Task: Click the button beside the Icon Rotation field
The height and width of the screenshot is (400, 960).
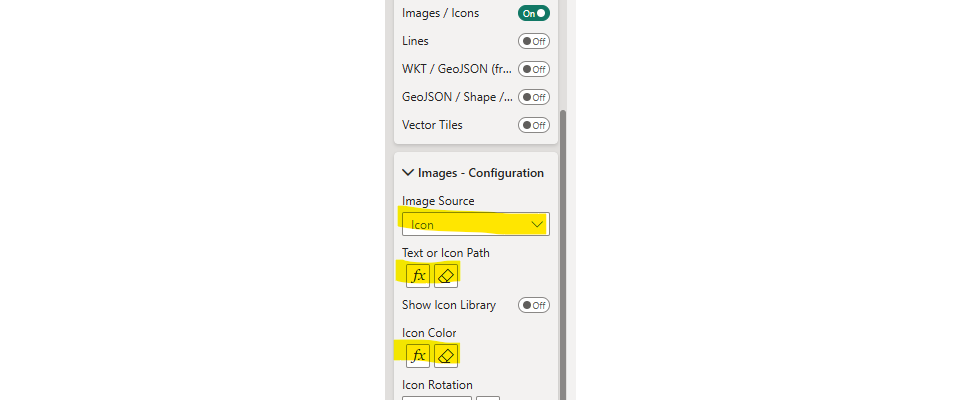Action: 488,398
